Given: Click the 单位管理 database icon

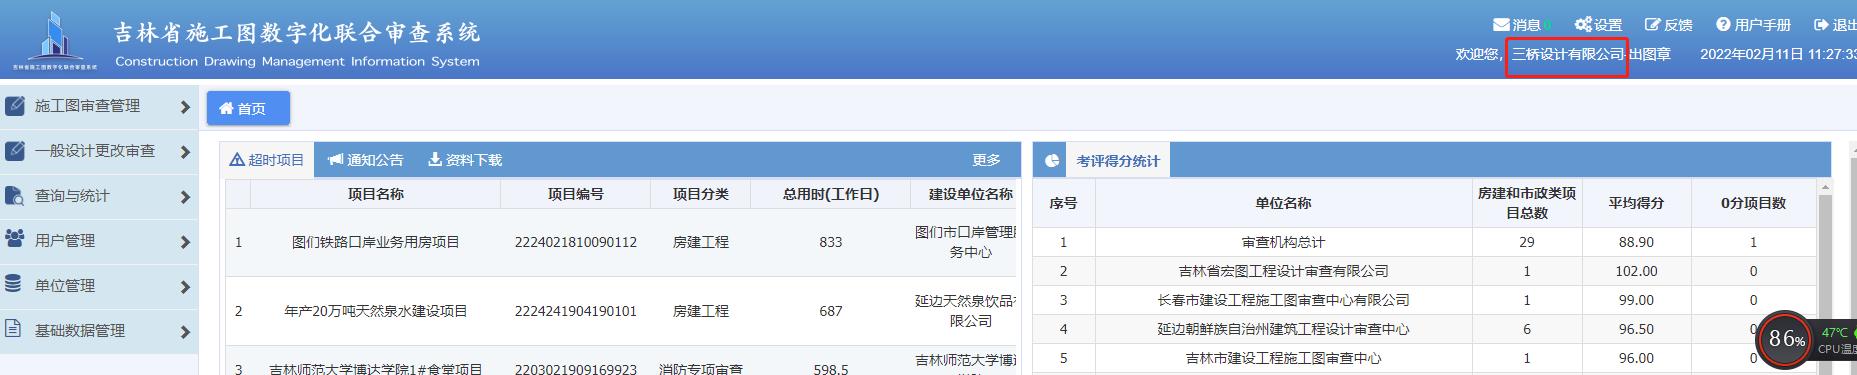Looking at the screenshot, I should tap(14, 284).
